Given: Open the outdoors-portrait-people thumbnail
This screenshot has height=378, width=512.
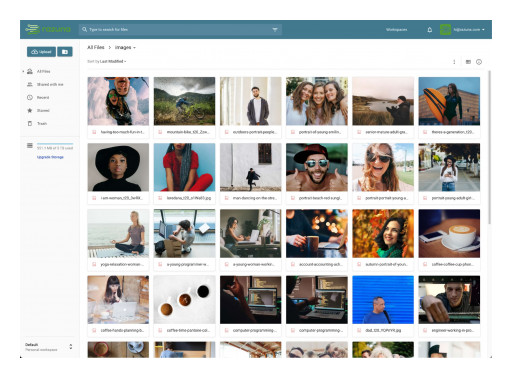Looking at the screenshot, I should 251,101.
